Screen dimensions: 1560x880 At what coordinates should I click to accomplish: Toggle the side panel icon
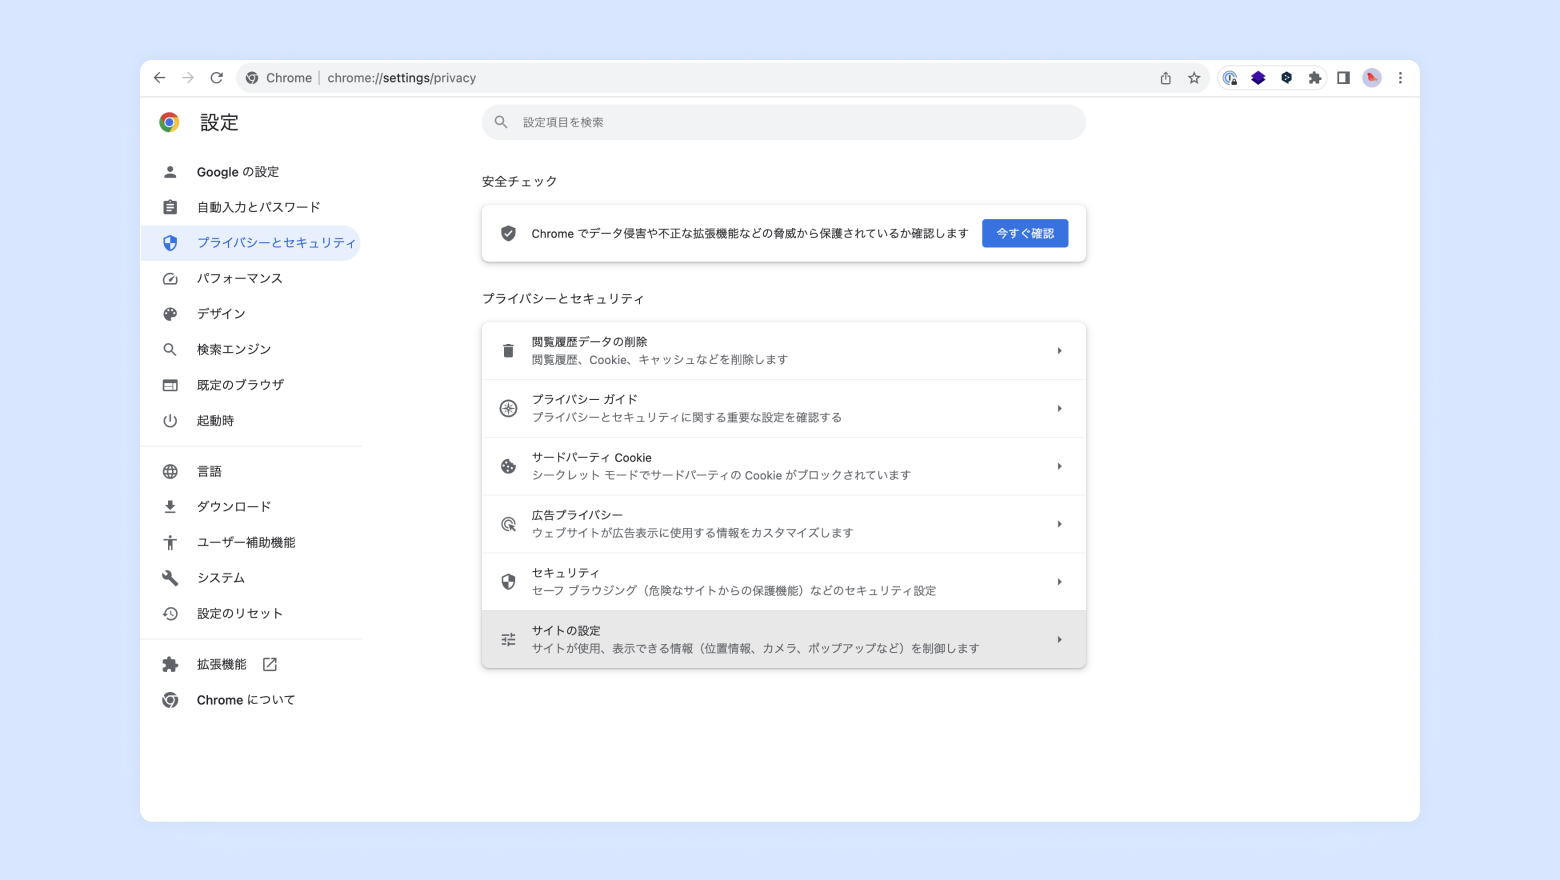point(1343,78)
